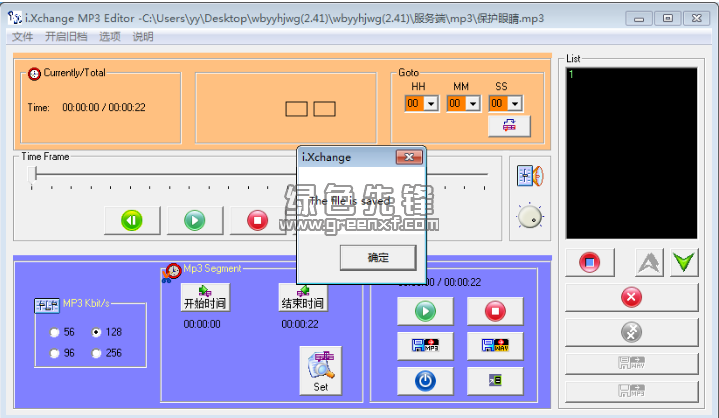Select the 96 Kbit/s option
719x418 pixels.
pos(55,353)
